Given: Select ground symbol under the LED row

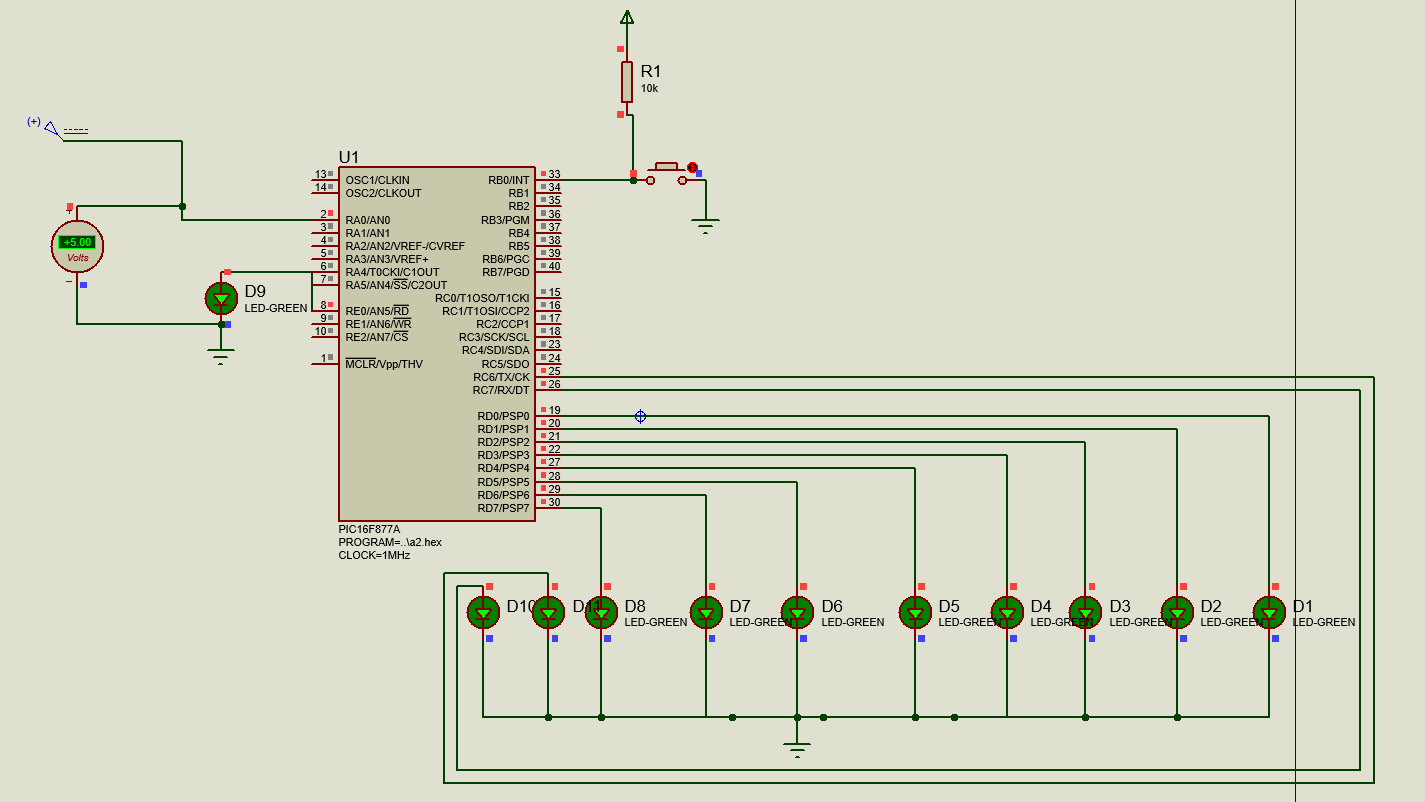Looking at the screenshot, I should point(797,750).
